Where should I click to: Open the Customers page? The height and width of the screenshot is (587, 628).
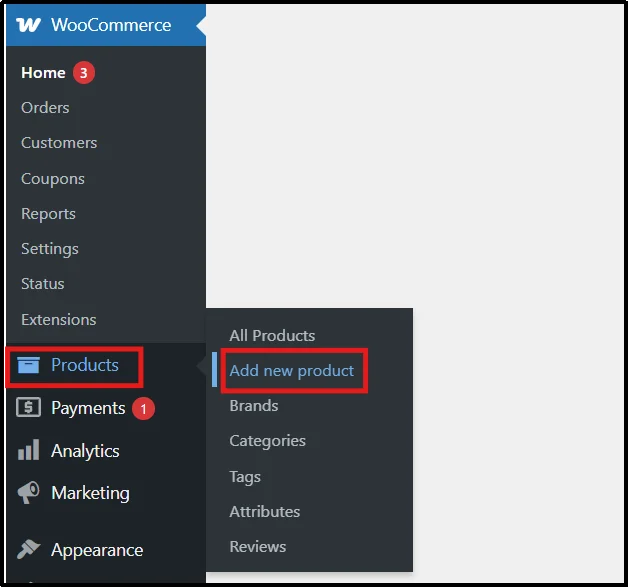tap(59, 143)
